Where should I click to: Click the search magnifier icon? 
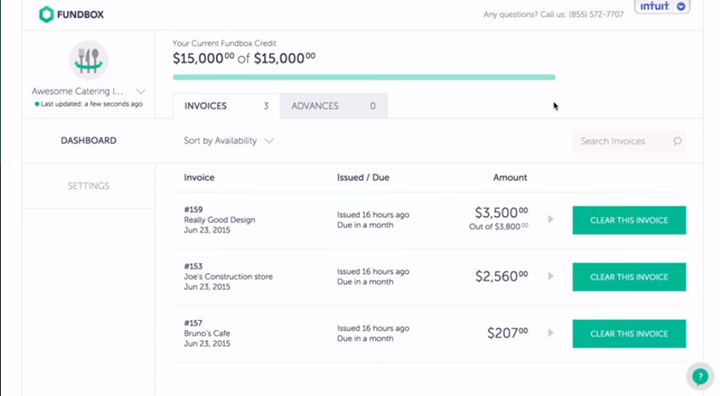[677, 141]
